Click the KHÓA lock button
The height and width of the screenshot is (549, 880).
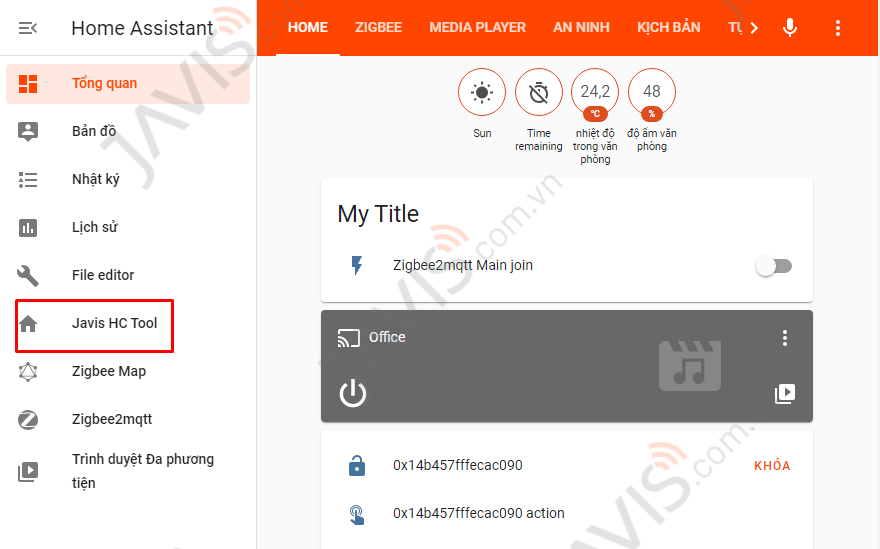(772, 465)
